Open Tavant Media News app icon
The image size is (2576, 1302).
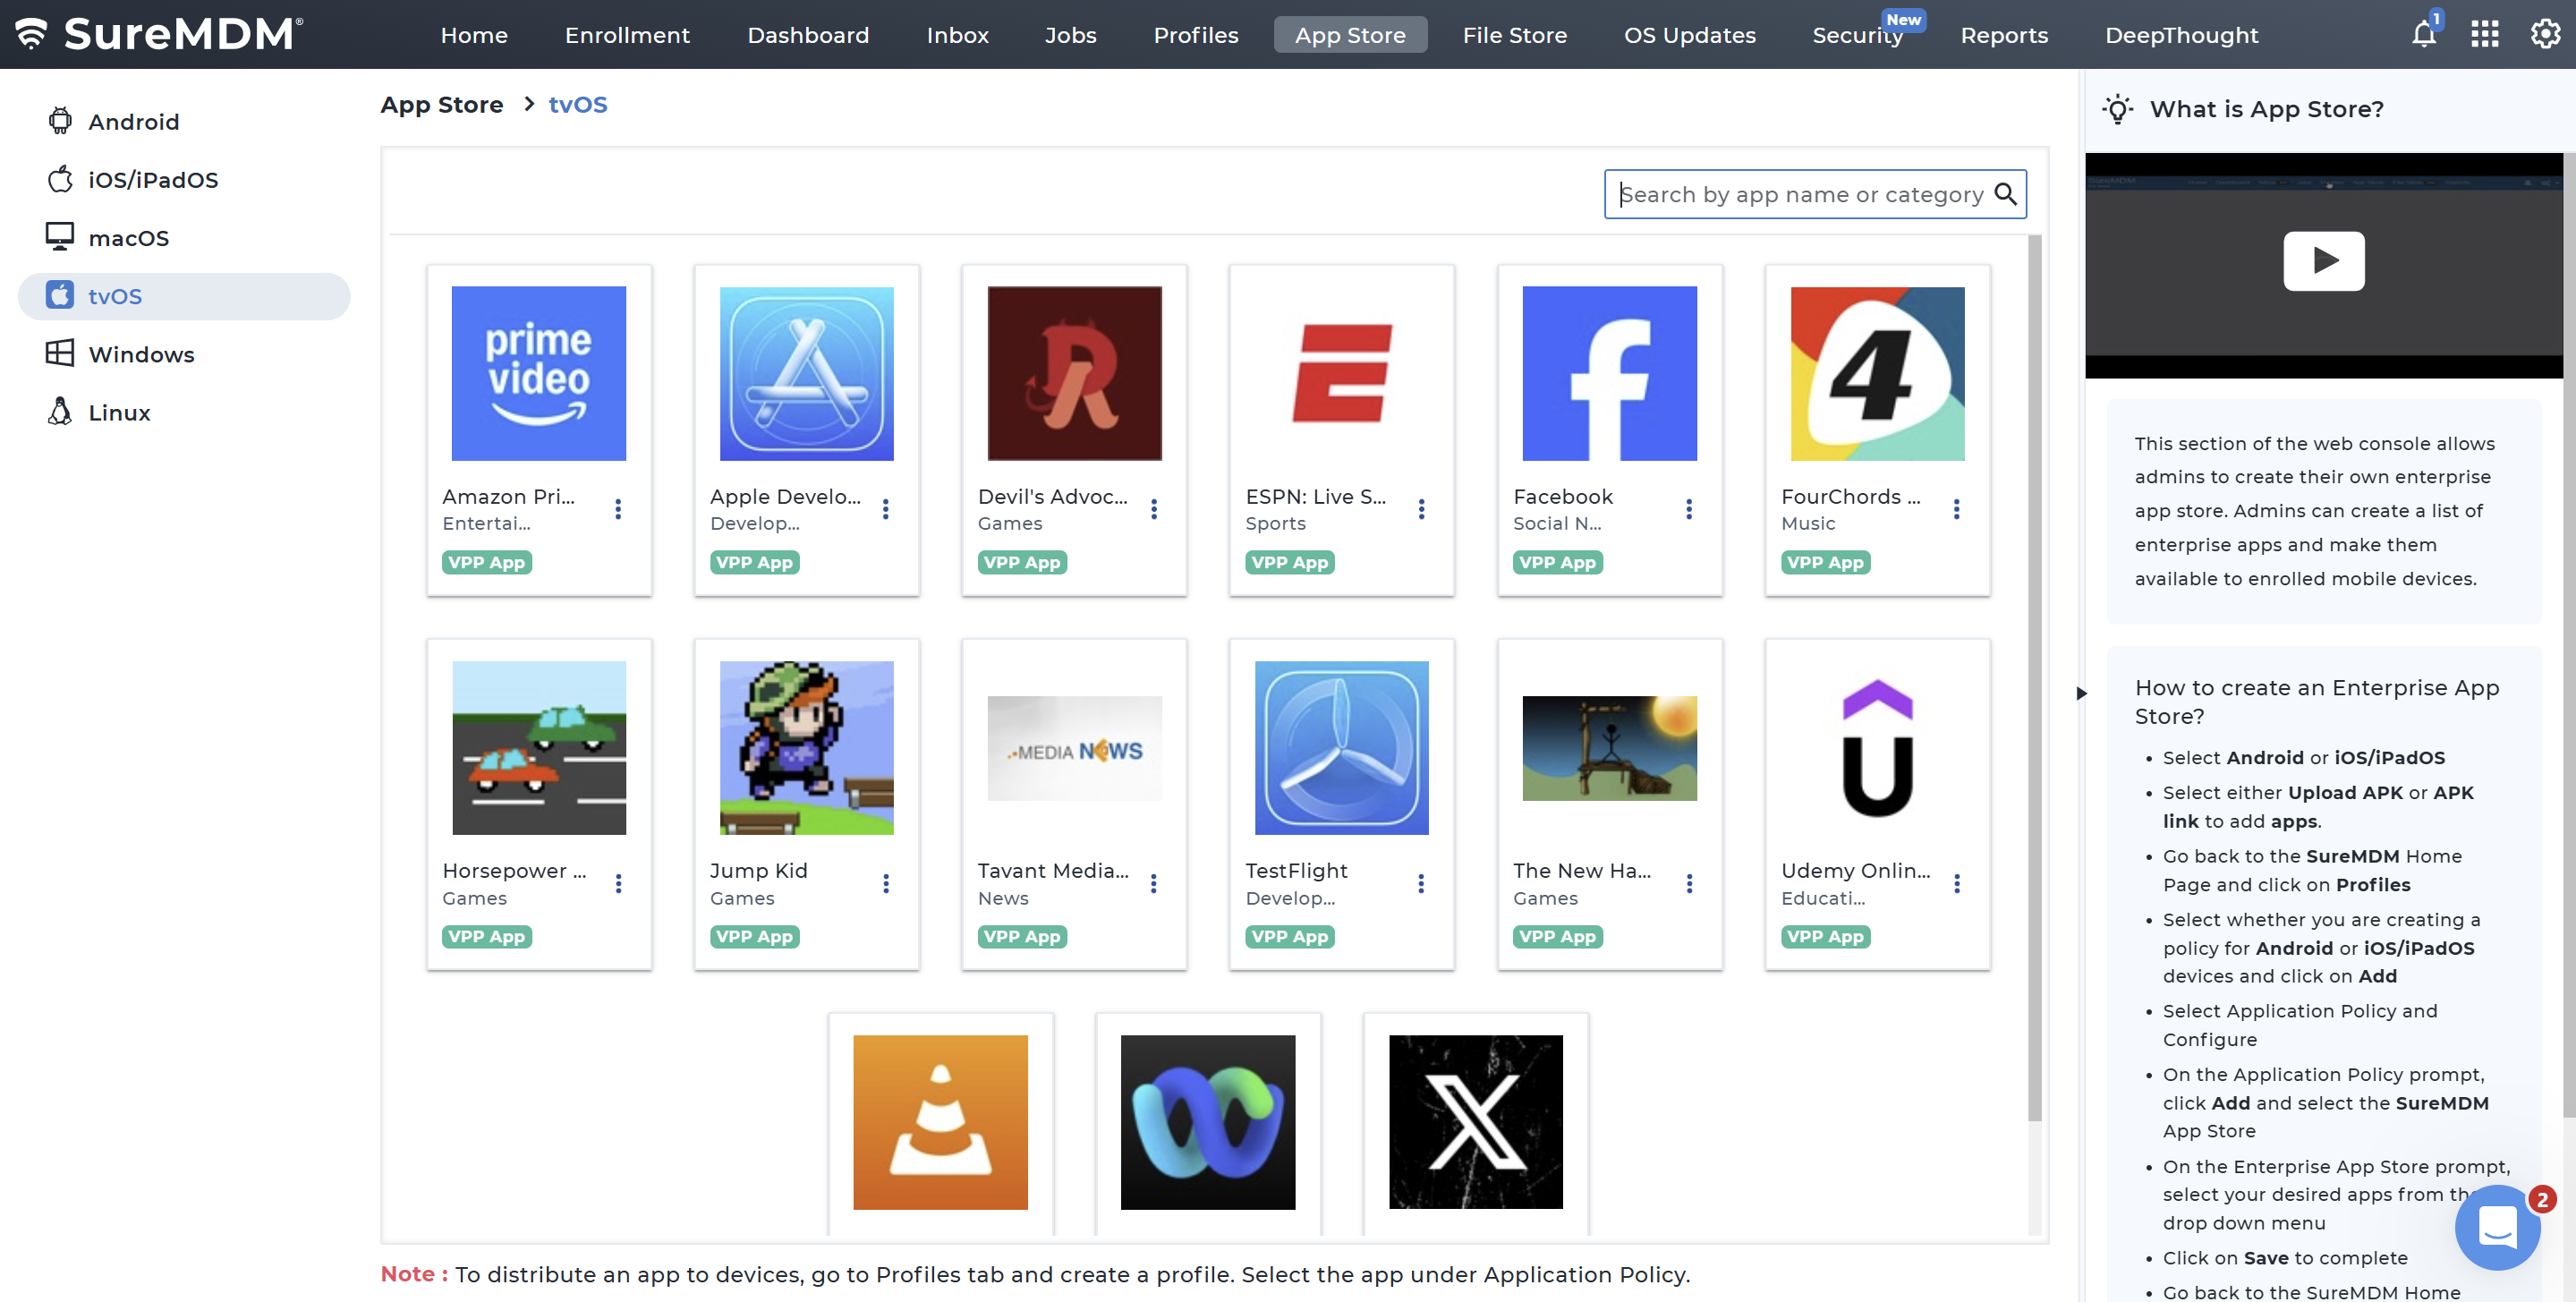coord(1074,747)
